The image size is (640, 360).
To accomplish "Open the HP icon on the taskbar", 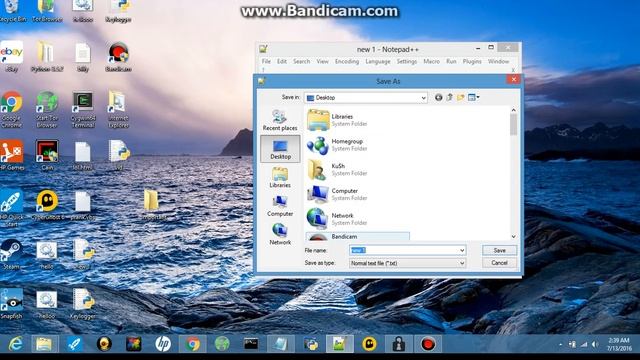I will [163, 344].
